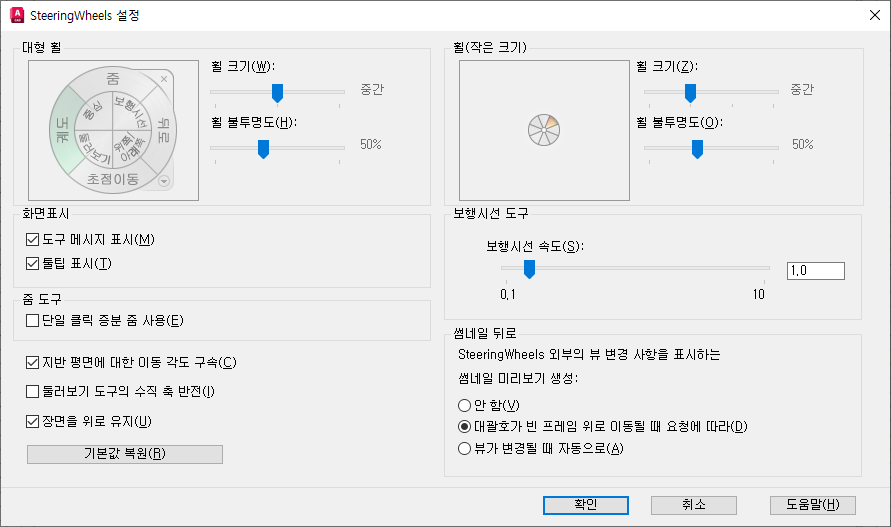Viewport: 891px width, 527px height.
Task: Cancel with the 취소 button
Action: pyautogui.click(x=694, y=505)
